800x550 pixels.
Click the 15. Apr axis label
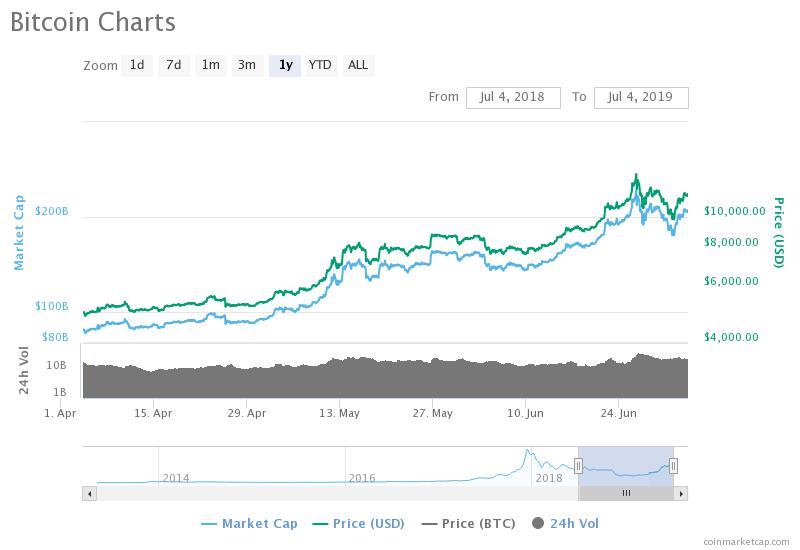(x=153, y=413)
